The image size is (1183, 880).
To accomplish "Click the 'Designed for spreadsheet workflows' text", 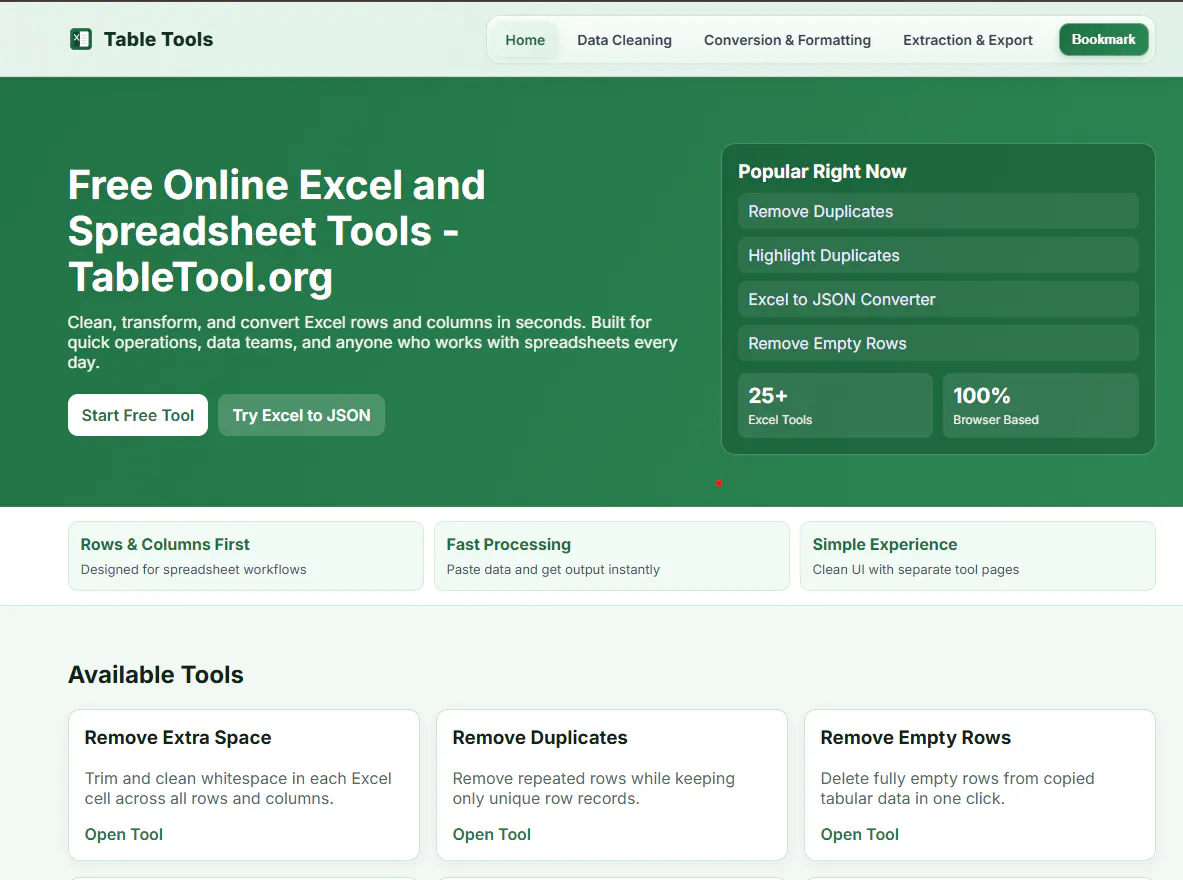I will 194,569.
